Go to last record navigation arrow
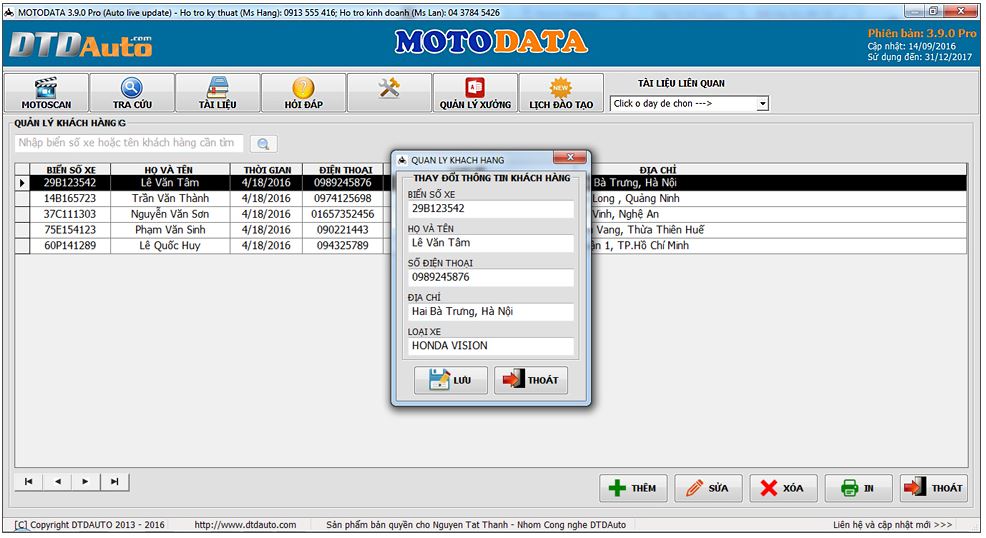 pos(114,482)
